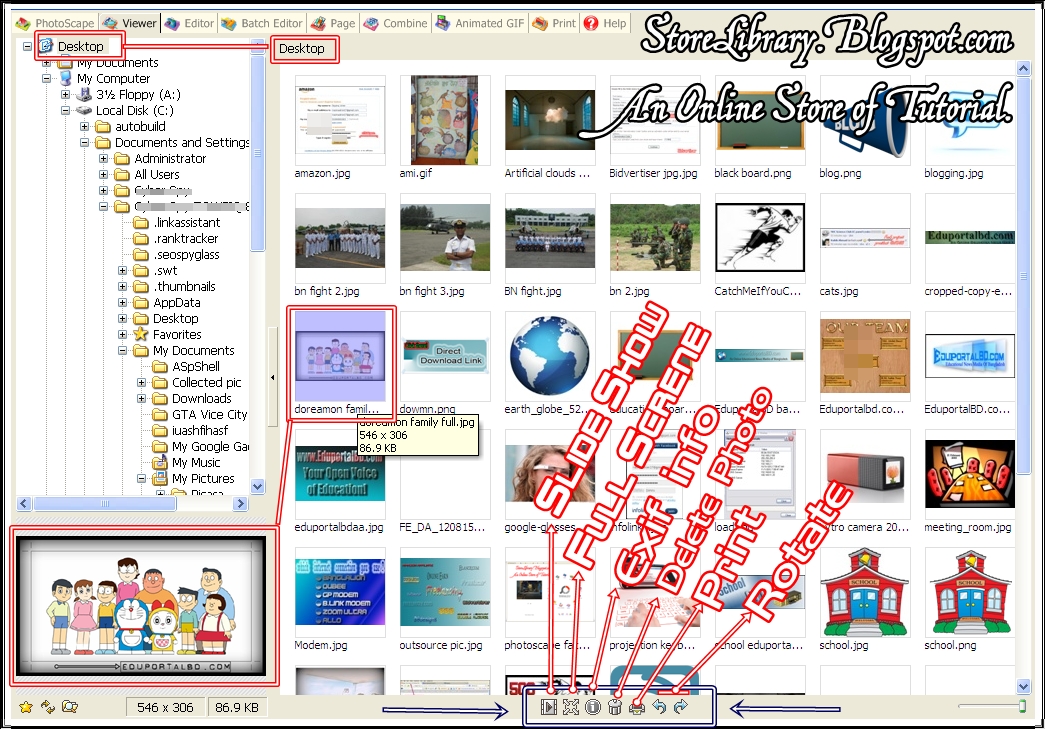The height and width of the screenshot is (729, 1045).
Task: Click the folder explorer icon in status bar
Action: coord(69,707)
